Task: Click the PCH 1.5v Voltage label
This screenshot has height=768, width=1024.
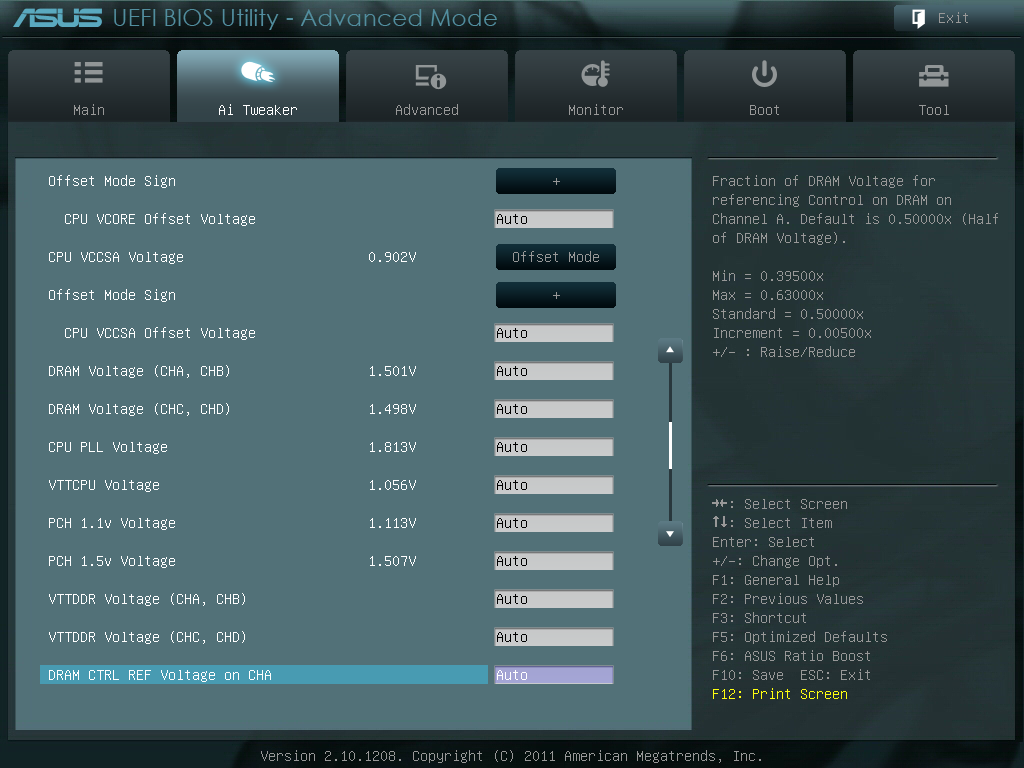Action: click(112, 561)
